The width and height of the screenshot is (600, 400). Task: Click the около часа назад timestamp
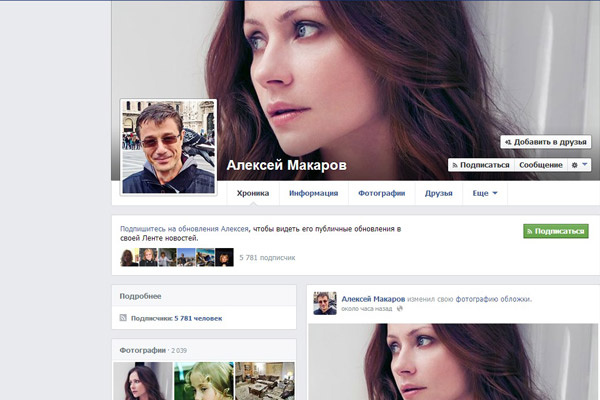pyautogui.click(x=367, y=309)
